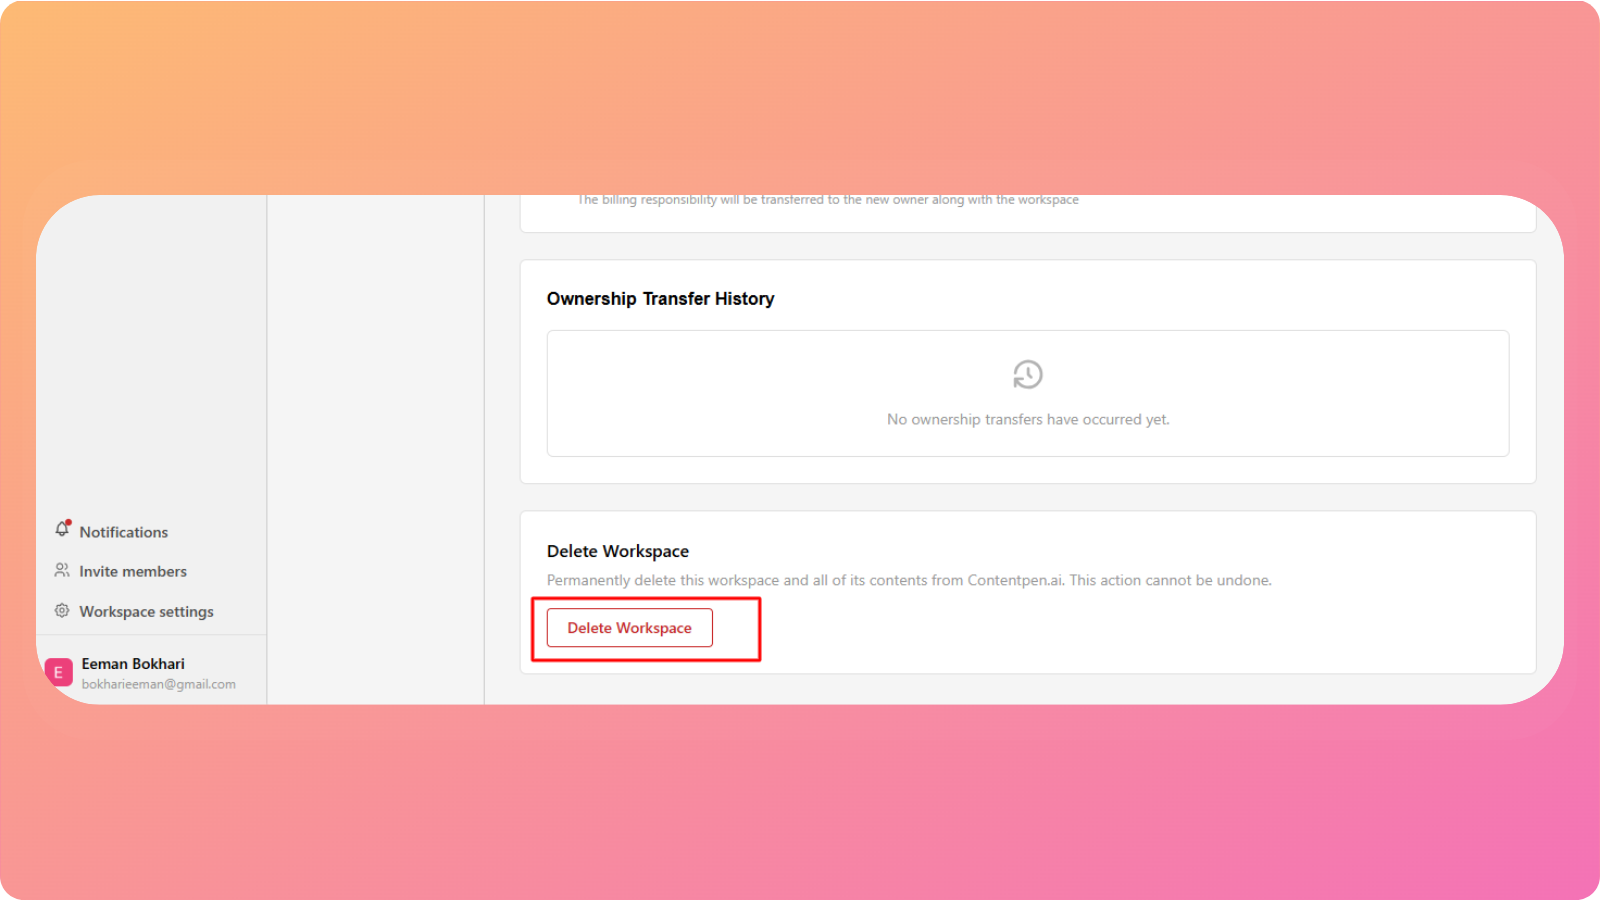The image size is (1600, 900).
Task: Go to Workspace settings in sidebar
Action: tap(146, 611)
